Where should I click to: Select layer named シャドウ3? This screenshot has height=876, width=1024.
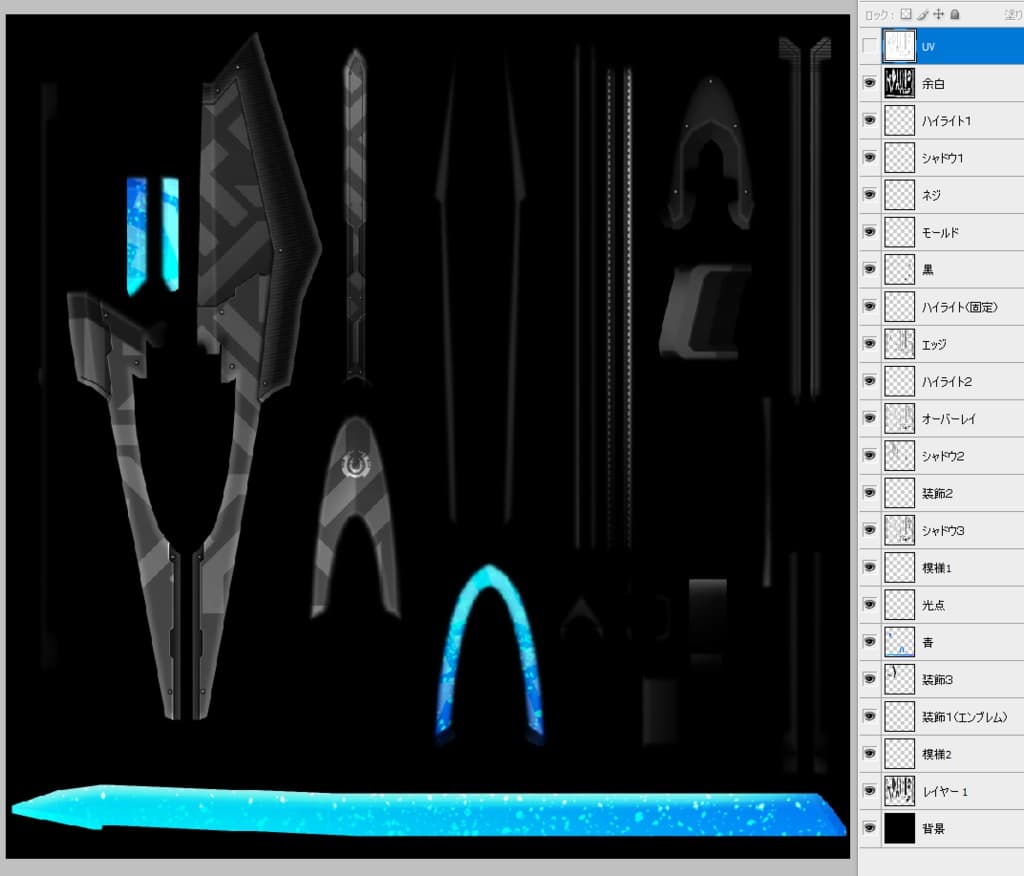(943, 530)
